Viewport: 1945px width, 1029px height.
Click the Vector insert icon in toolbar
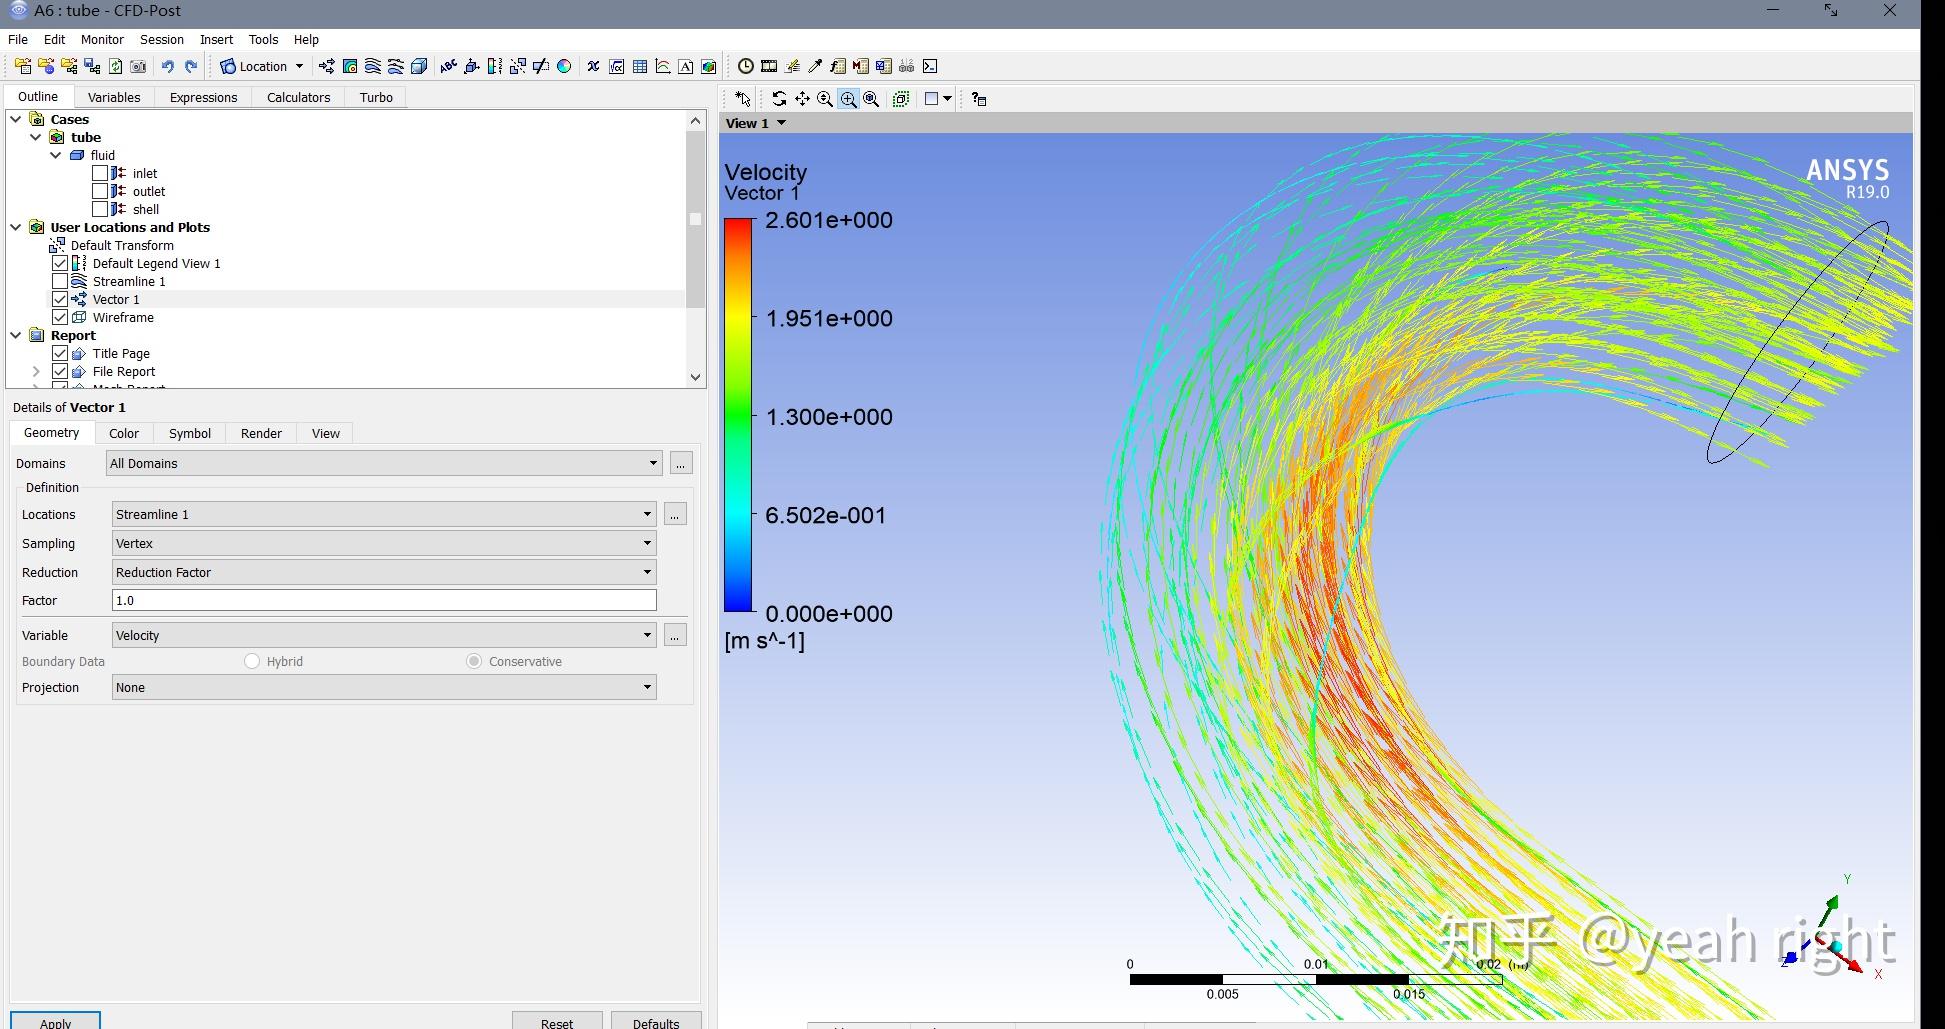click(327, 67)
